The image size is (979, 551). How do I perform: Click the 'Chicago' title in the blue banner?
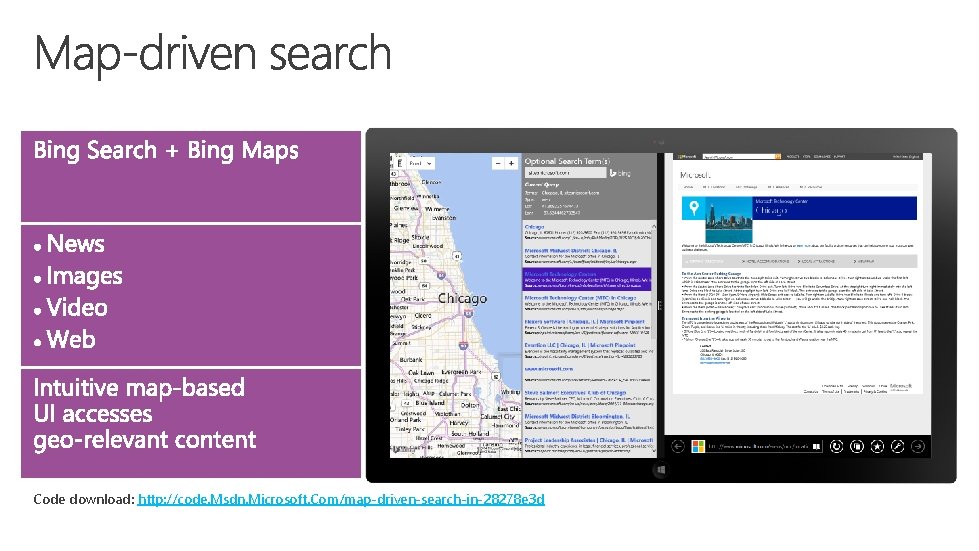[x=771, y=210]
